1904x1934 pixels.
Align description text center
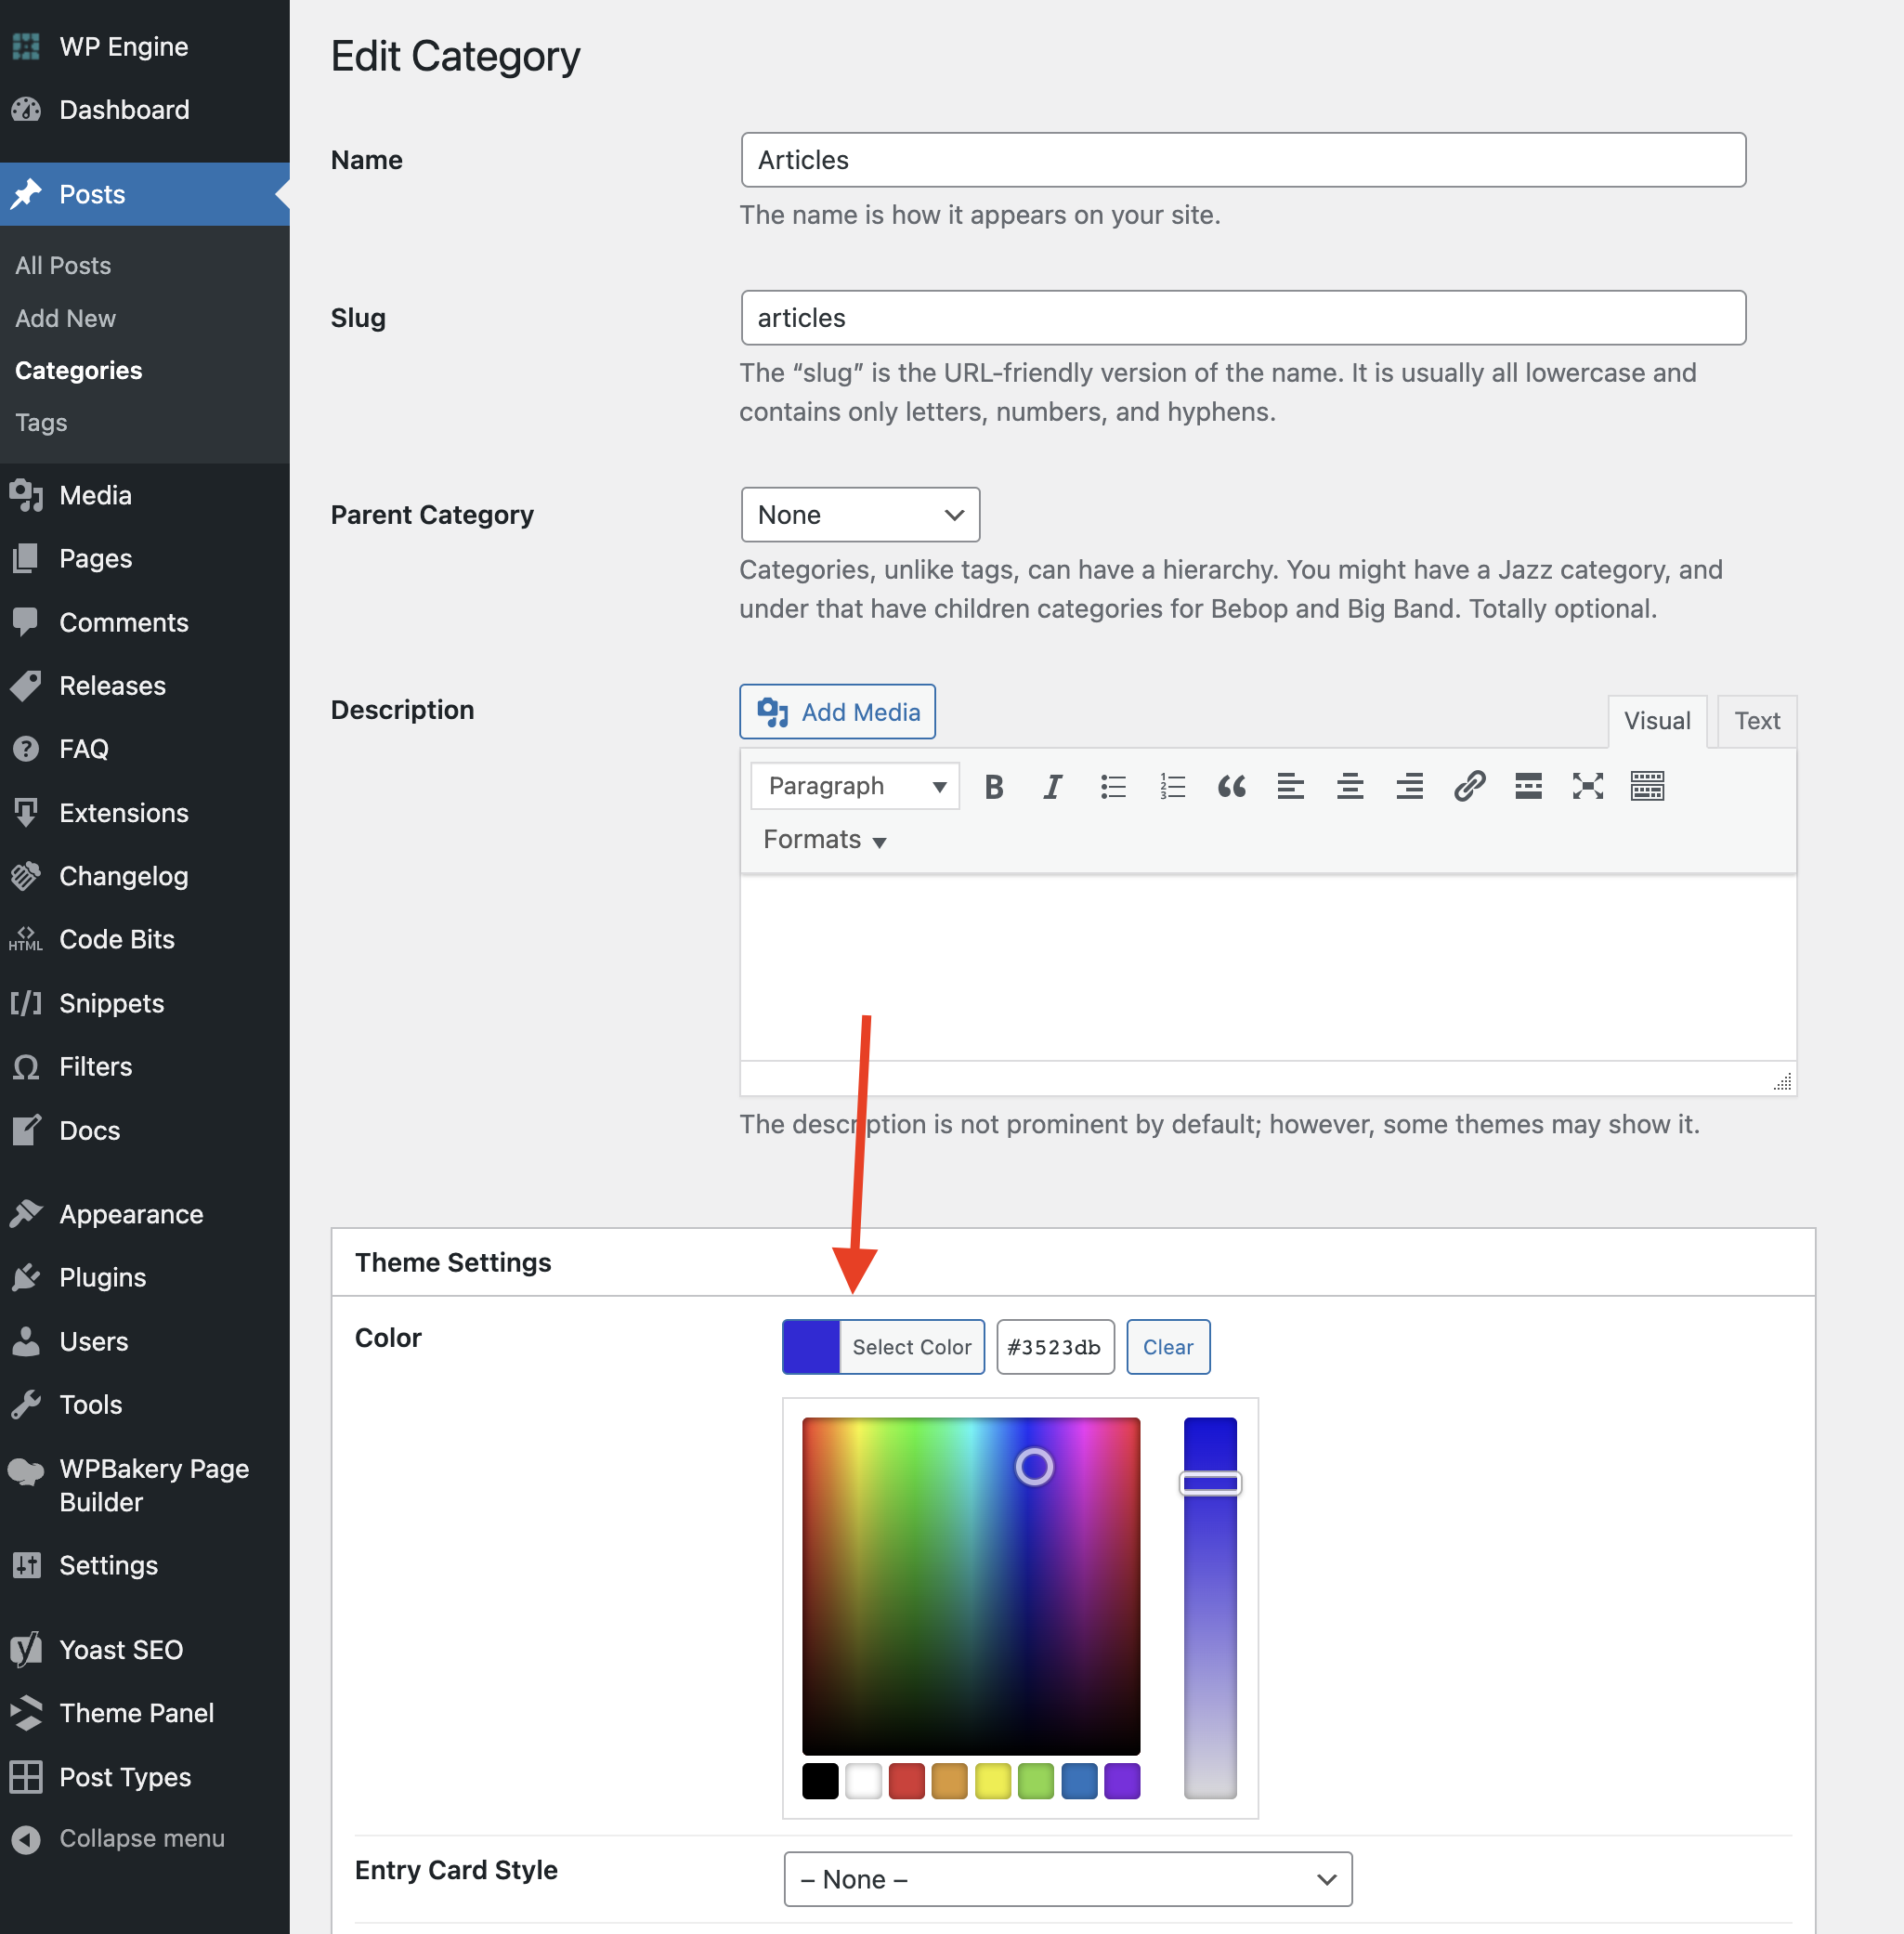[x=1350, y=786]
